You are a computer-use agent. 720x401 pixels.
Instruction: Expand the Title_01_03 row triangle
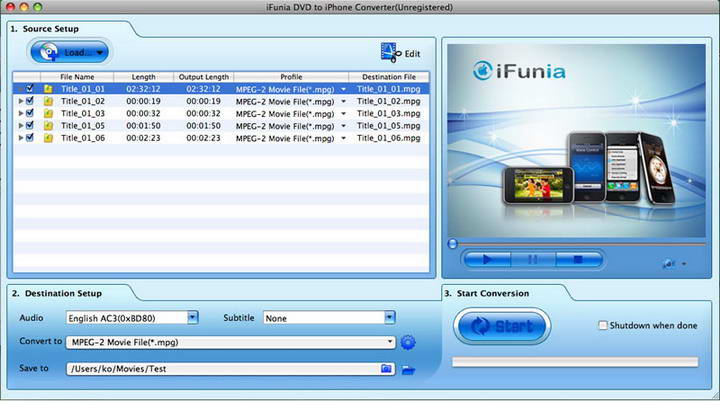[x=21, y=113]
